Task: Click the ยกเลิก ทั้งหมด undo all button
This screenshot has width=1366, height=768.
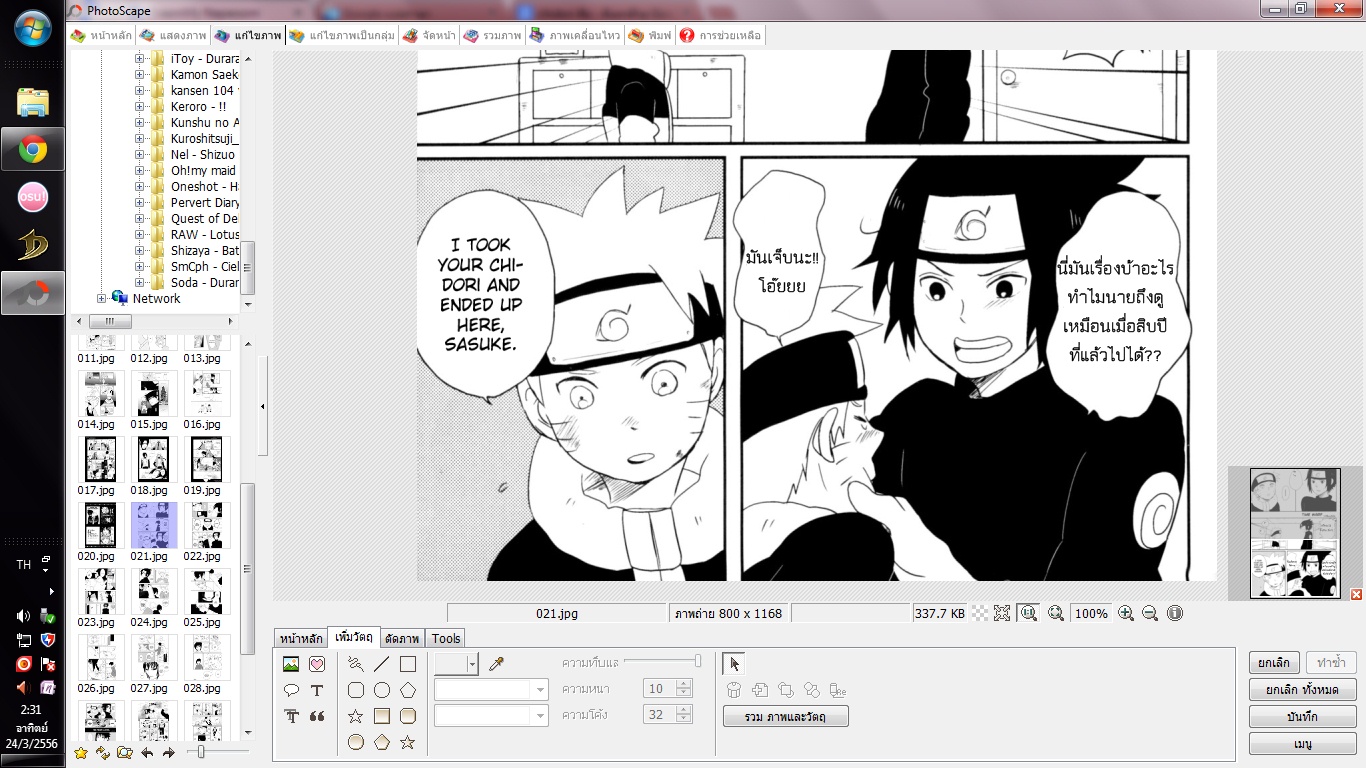Action: pyautogui.click(x=1303, y=689)
